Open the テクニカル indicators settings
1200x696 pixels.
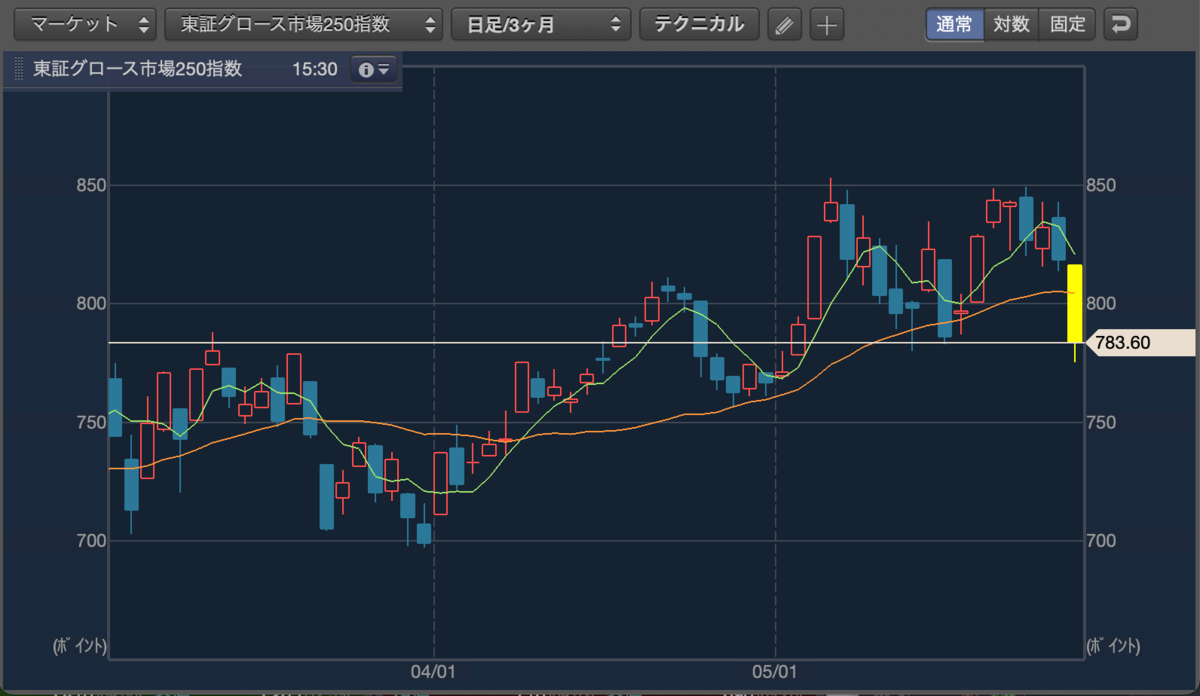pos(699,24)
